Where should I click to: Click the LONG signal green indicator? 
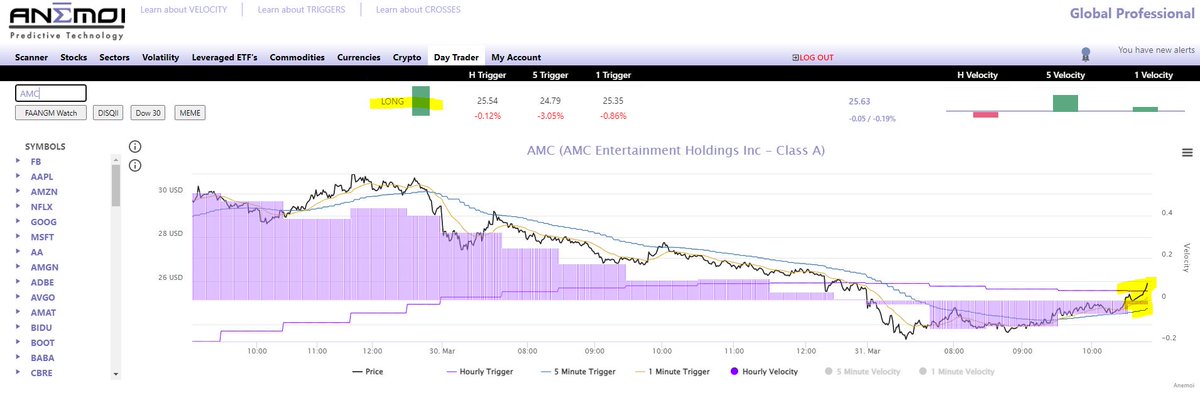coord(421,100)
